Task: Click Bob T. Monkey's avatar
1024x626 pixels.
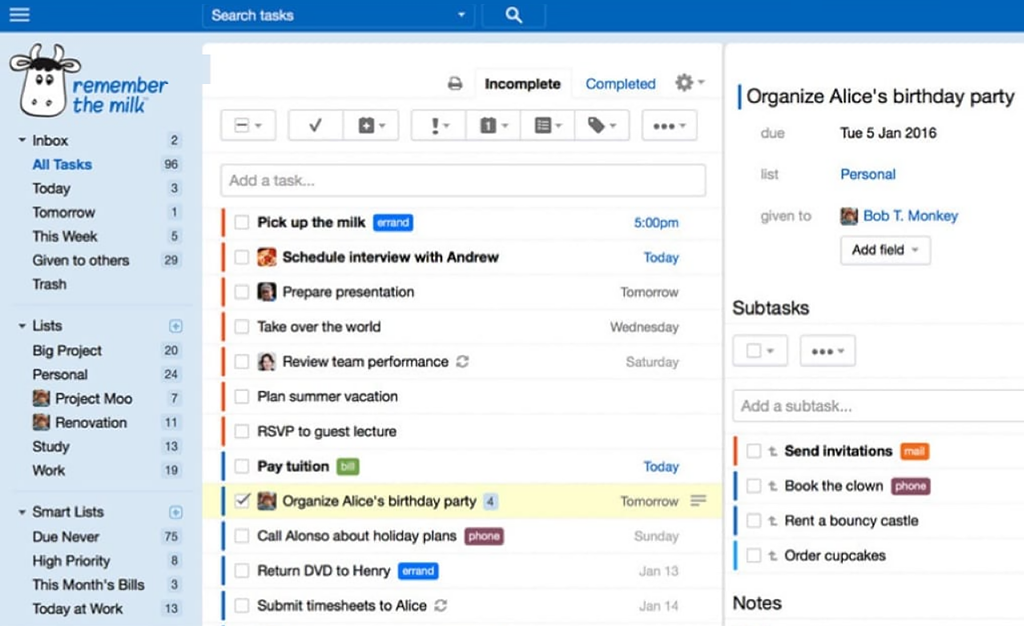Action: tap(849, 216)
